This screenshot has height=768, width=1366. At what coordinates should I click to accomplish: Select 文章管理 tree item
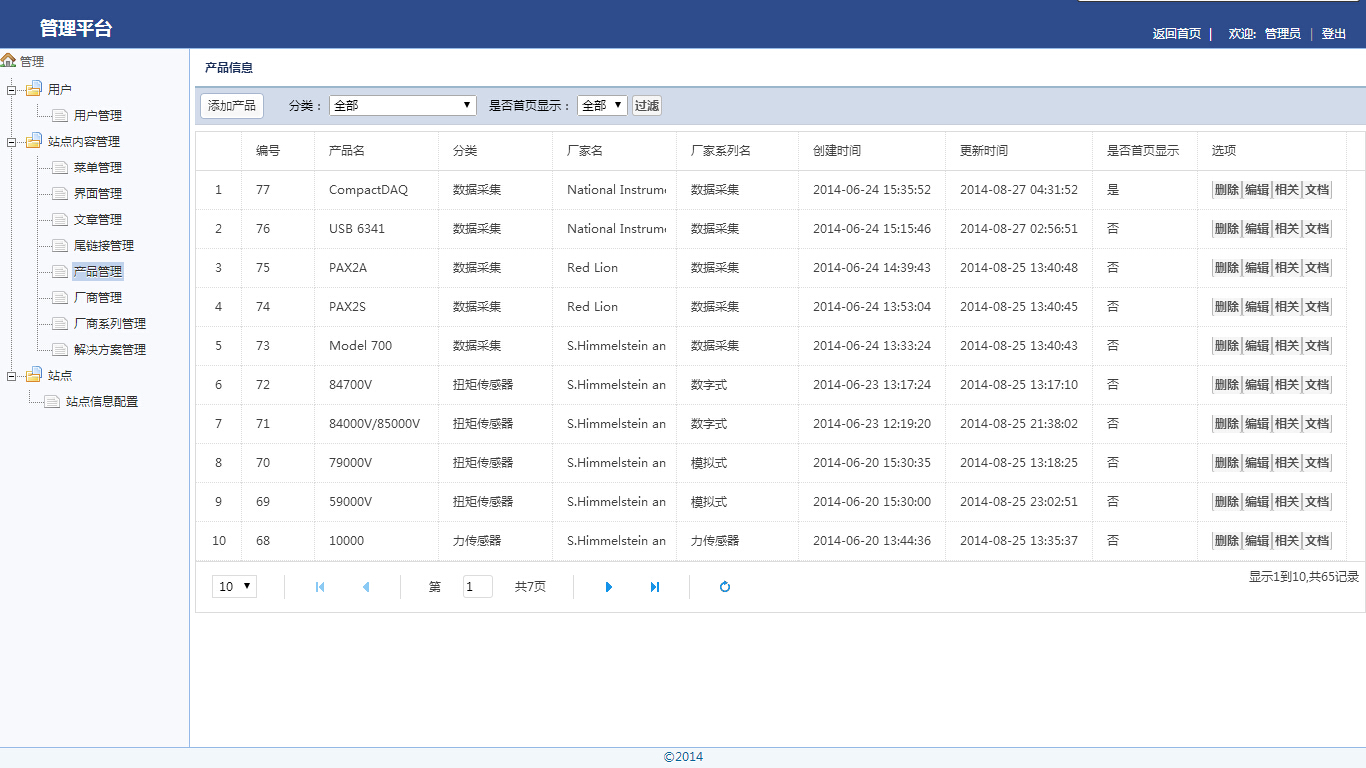[98, 220]
